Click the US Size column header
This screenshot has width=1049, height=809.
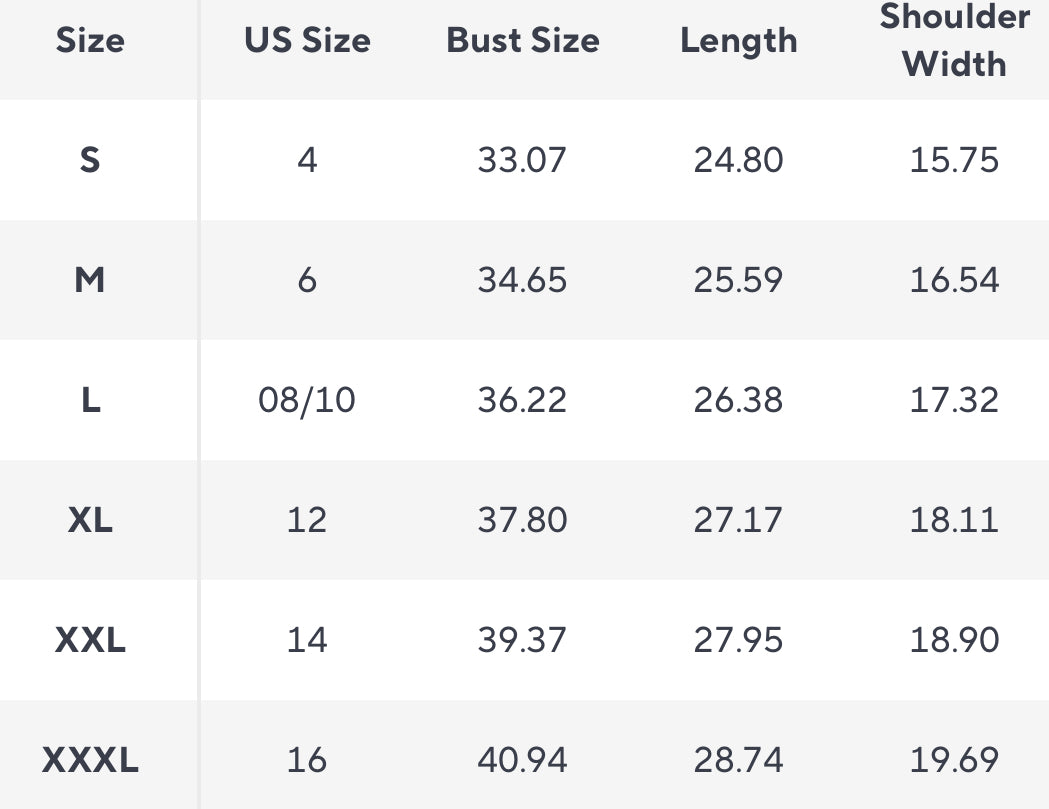coord(307,41)
